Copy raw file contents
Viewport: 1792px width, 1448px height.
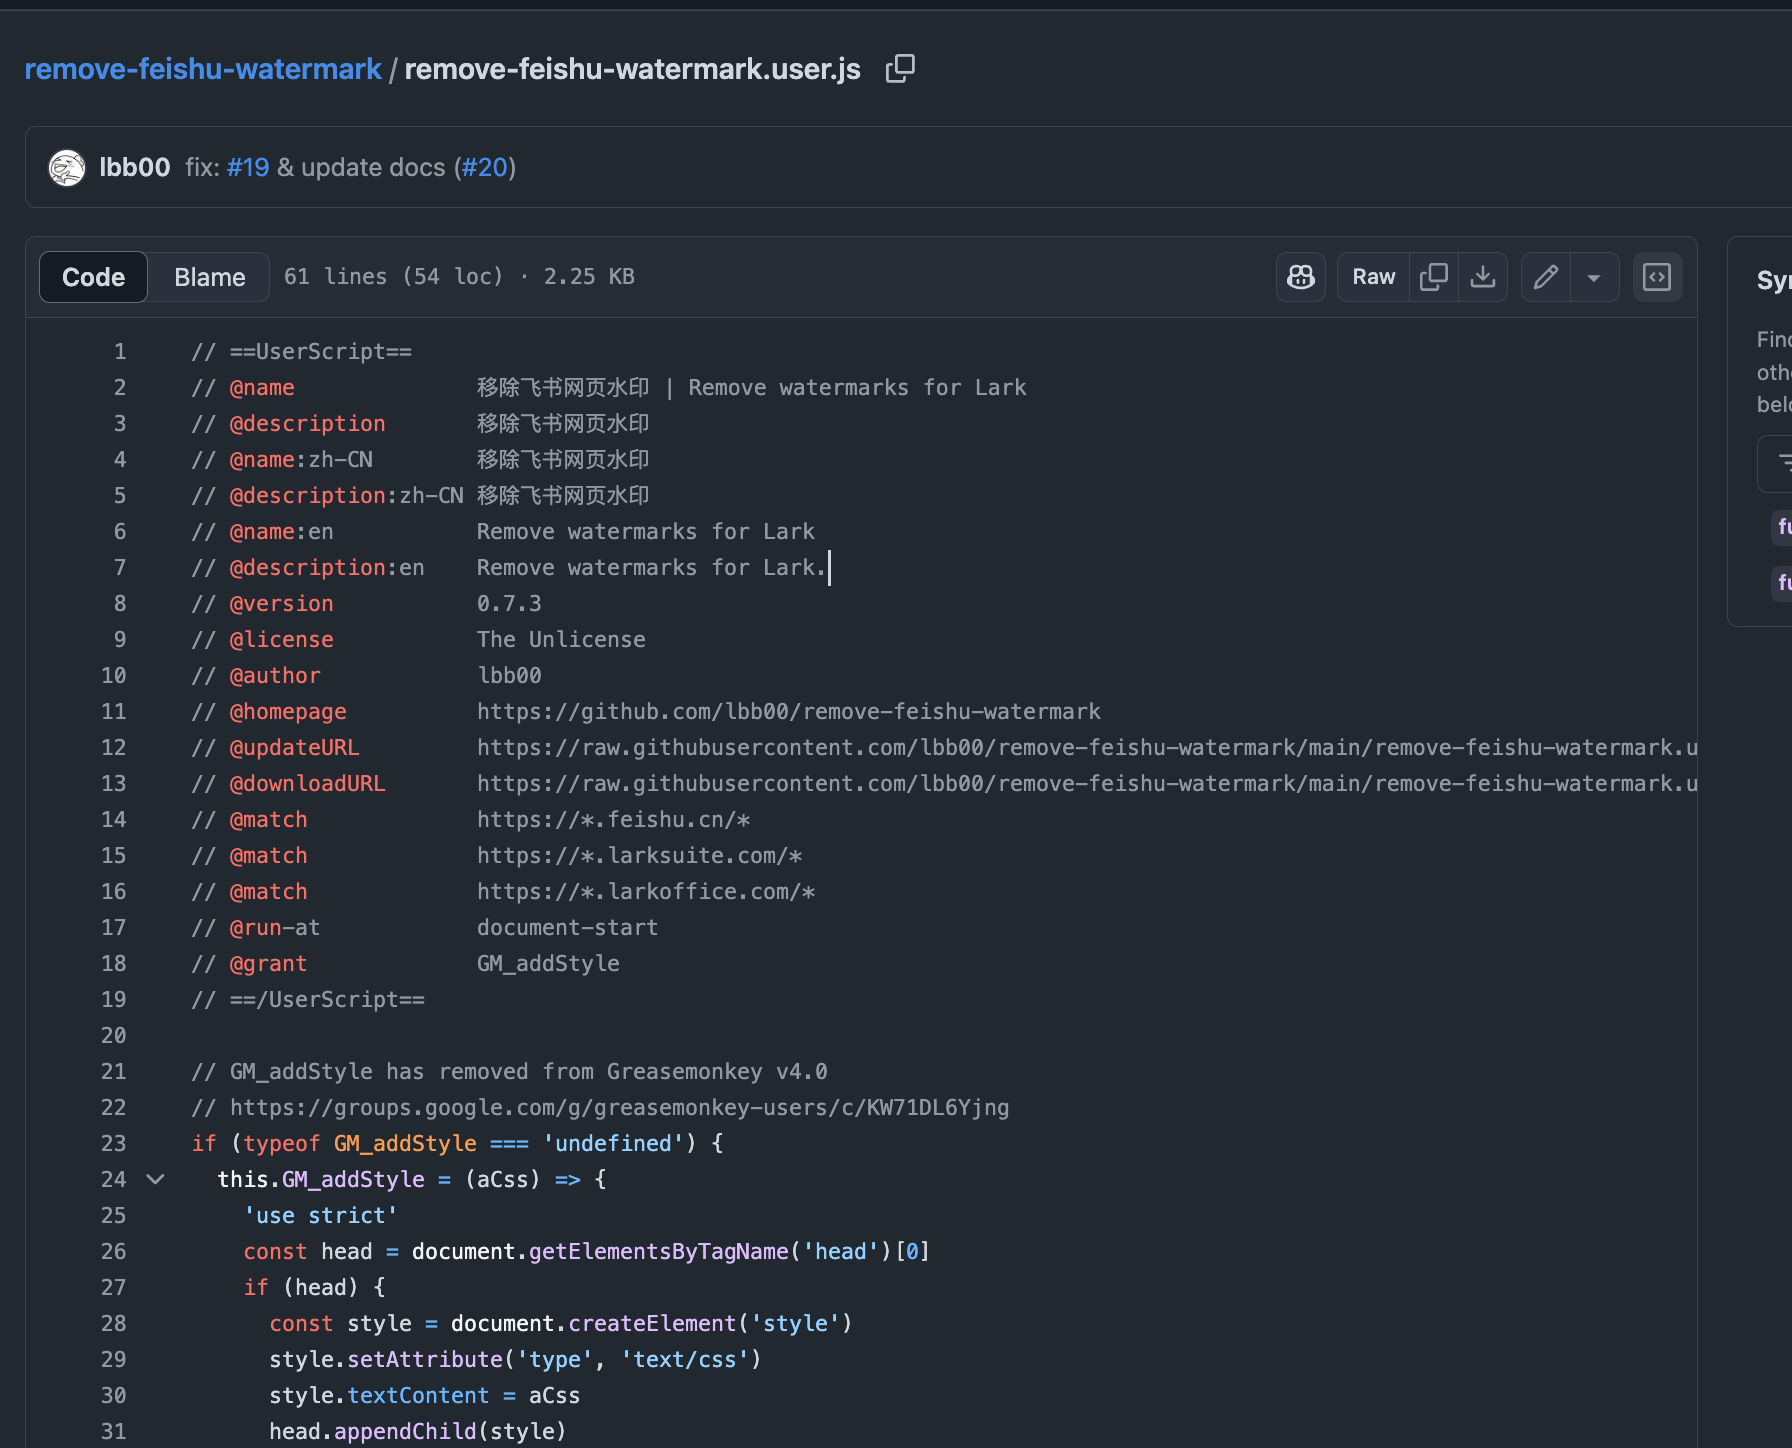point(1434,277)
